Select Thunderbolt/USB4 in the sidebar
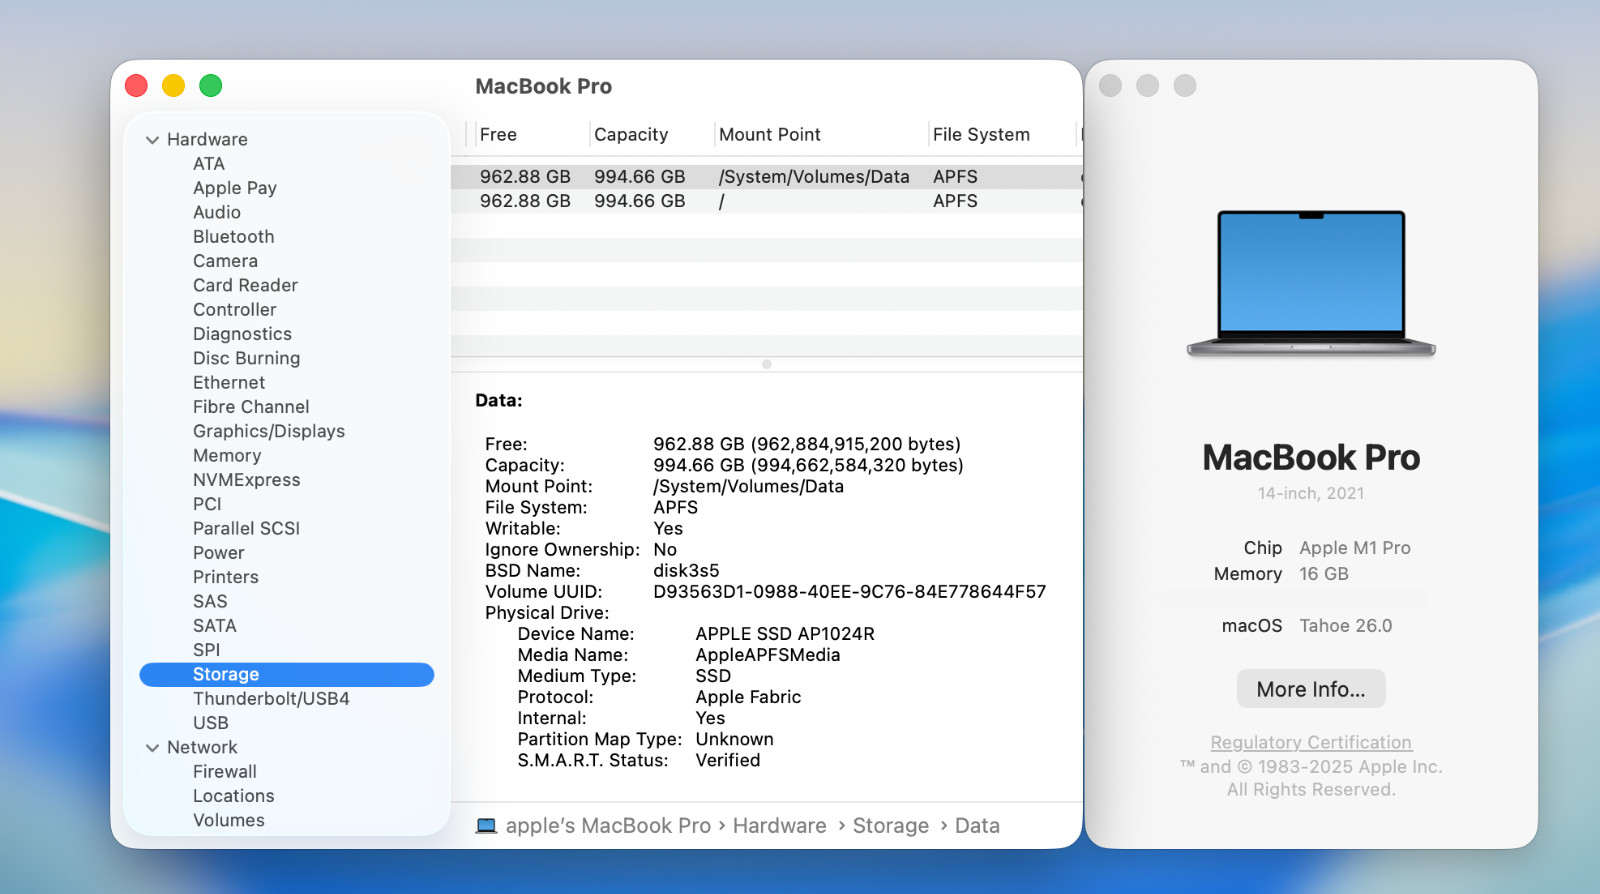 tap(271, 699)
